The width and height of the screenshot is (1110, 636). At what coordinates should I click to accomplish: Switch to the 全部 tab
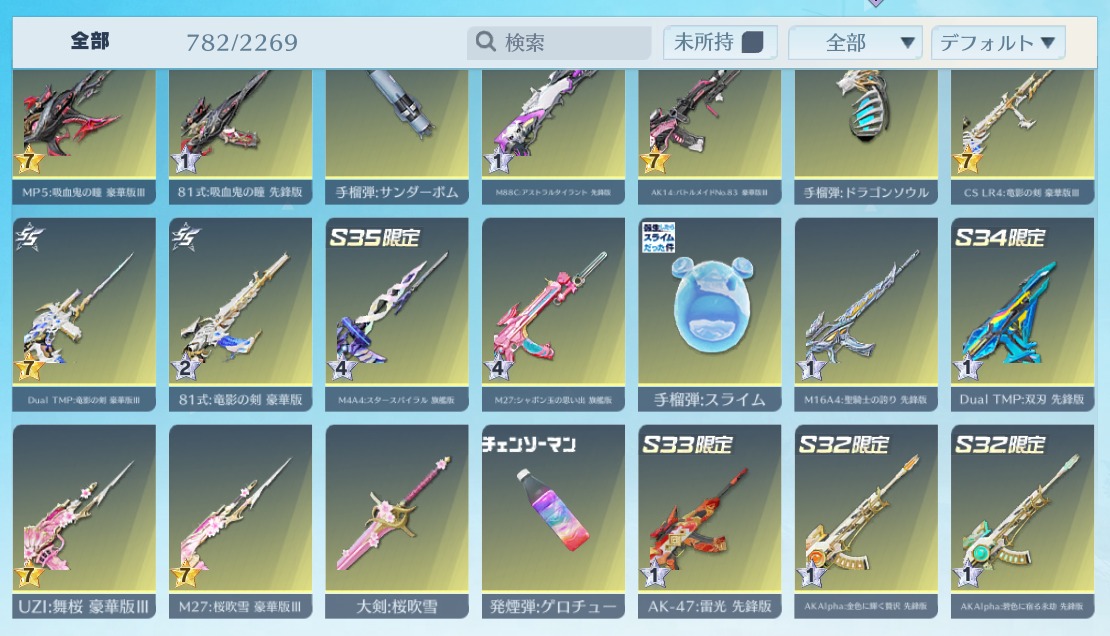(90, 41)
